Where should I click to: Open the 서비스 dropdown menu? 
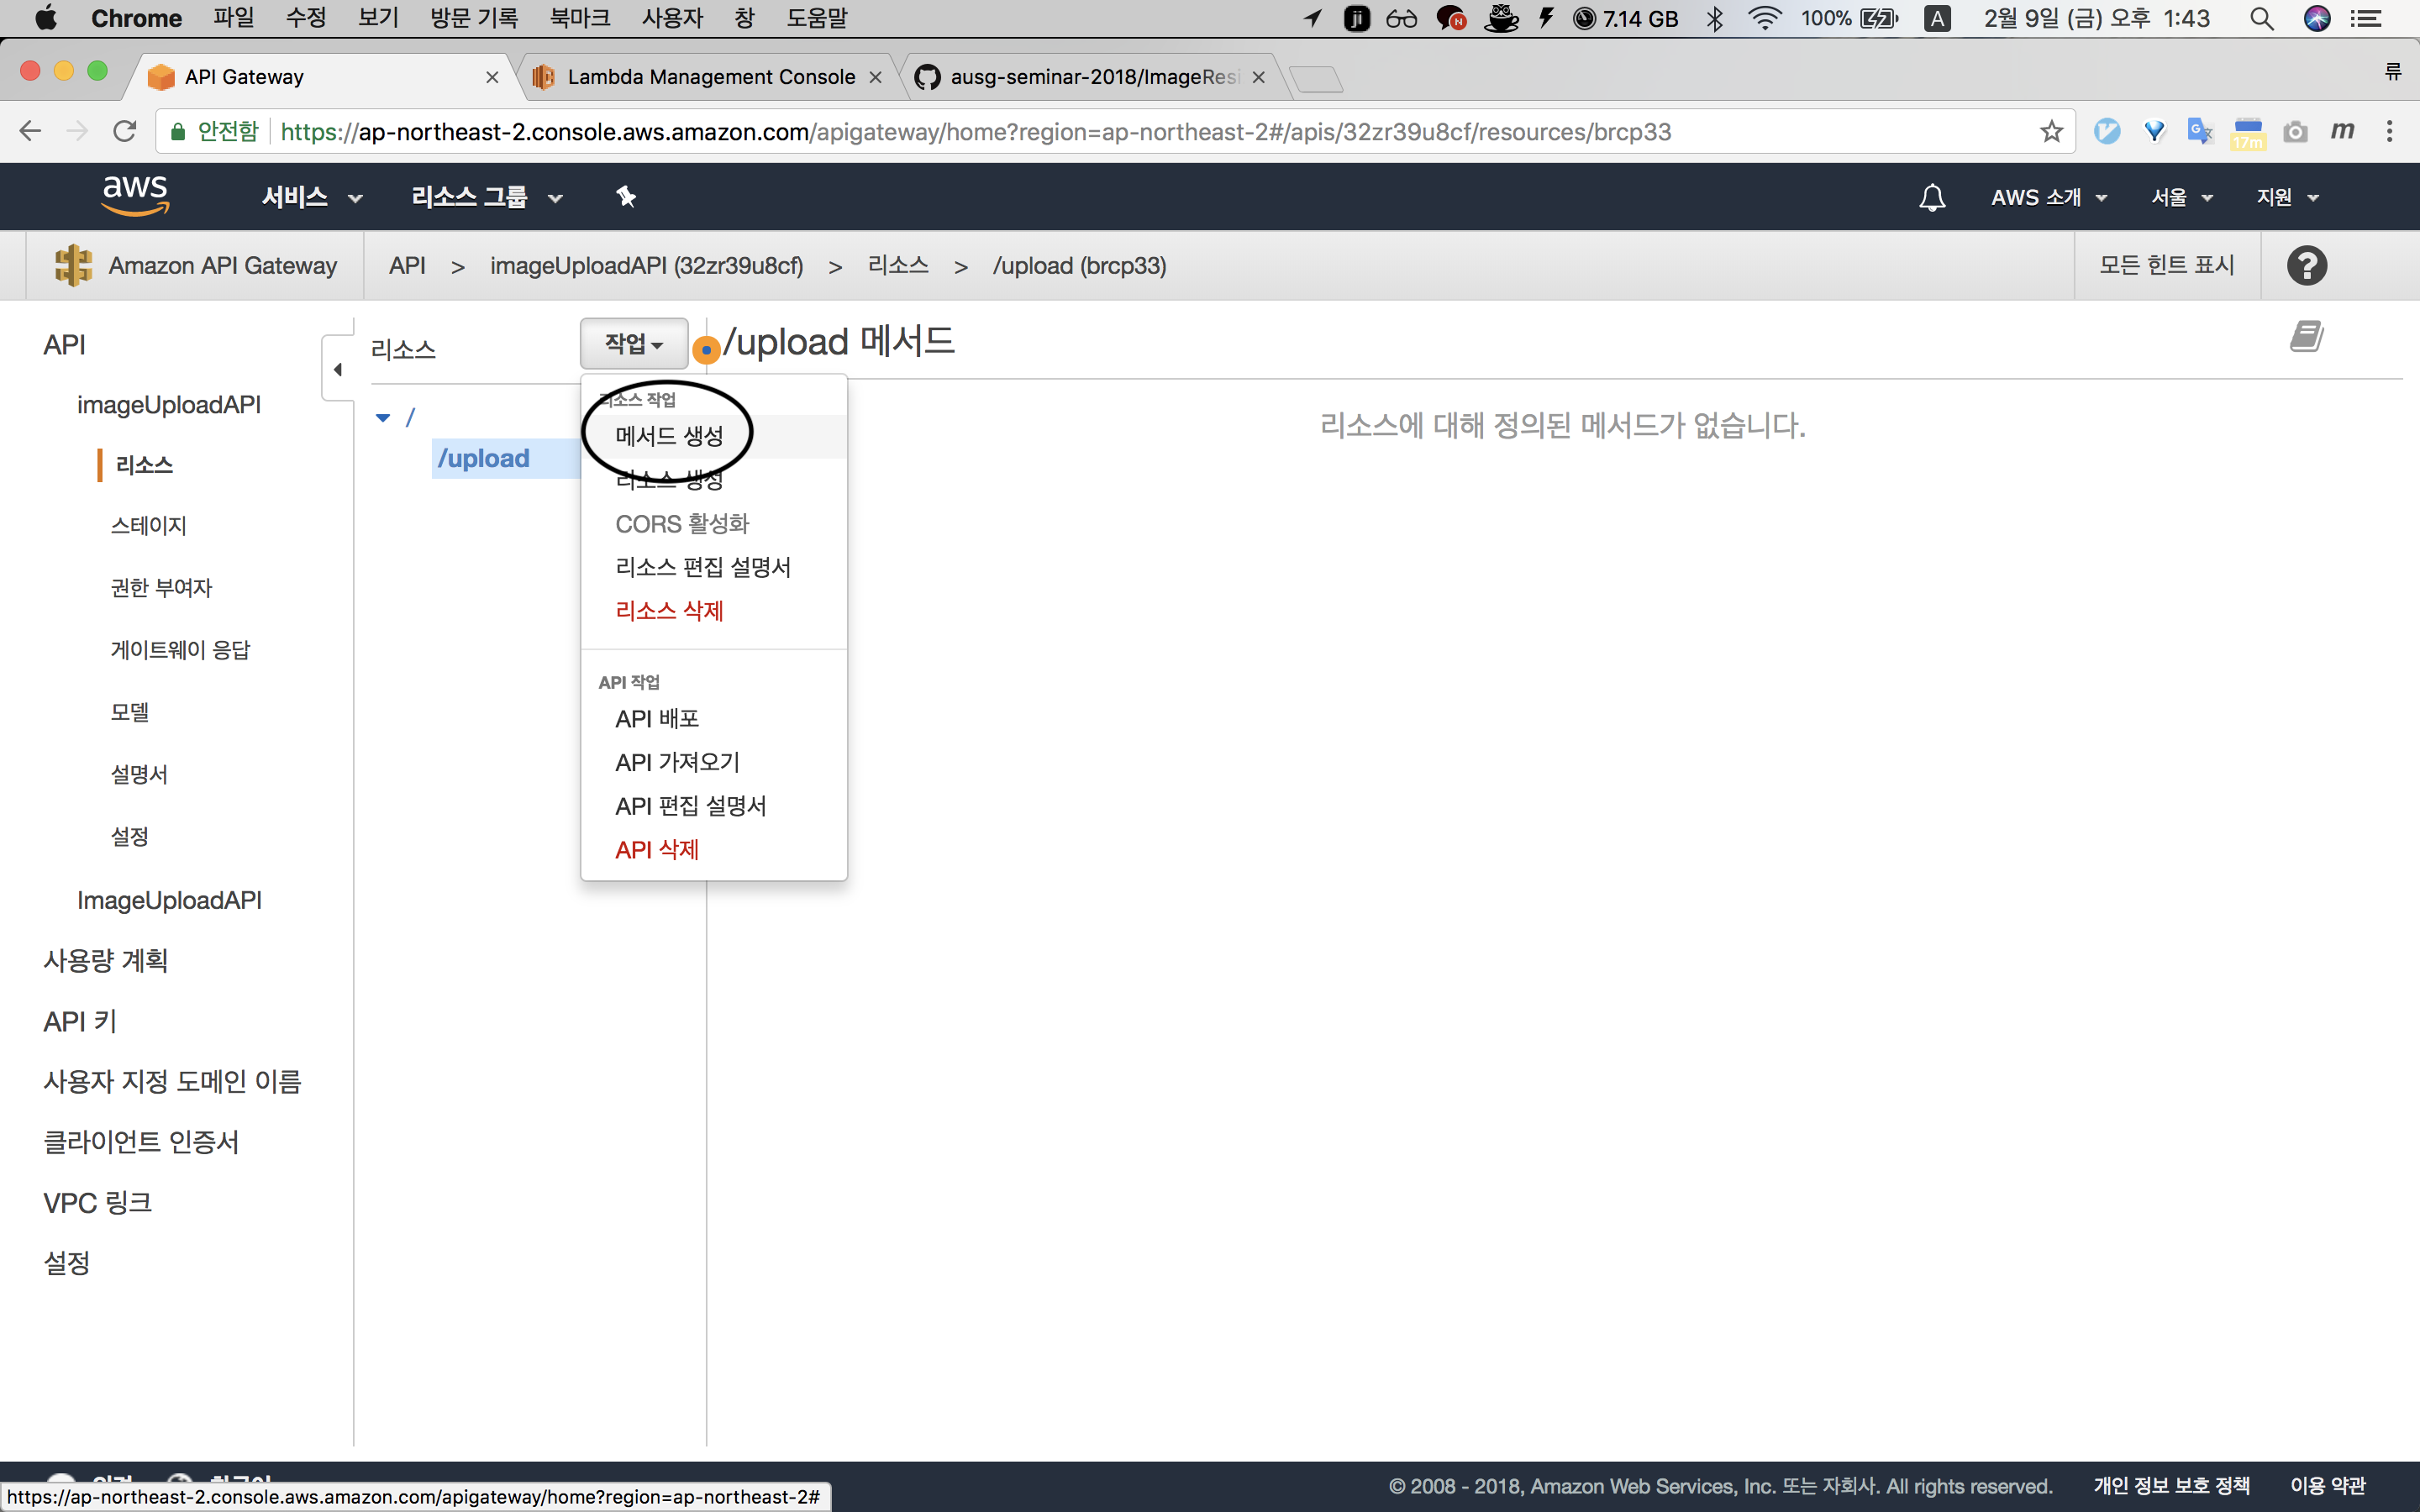point(311,197)
